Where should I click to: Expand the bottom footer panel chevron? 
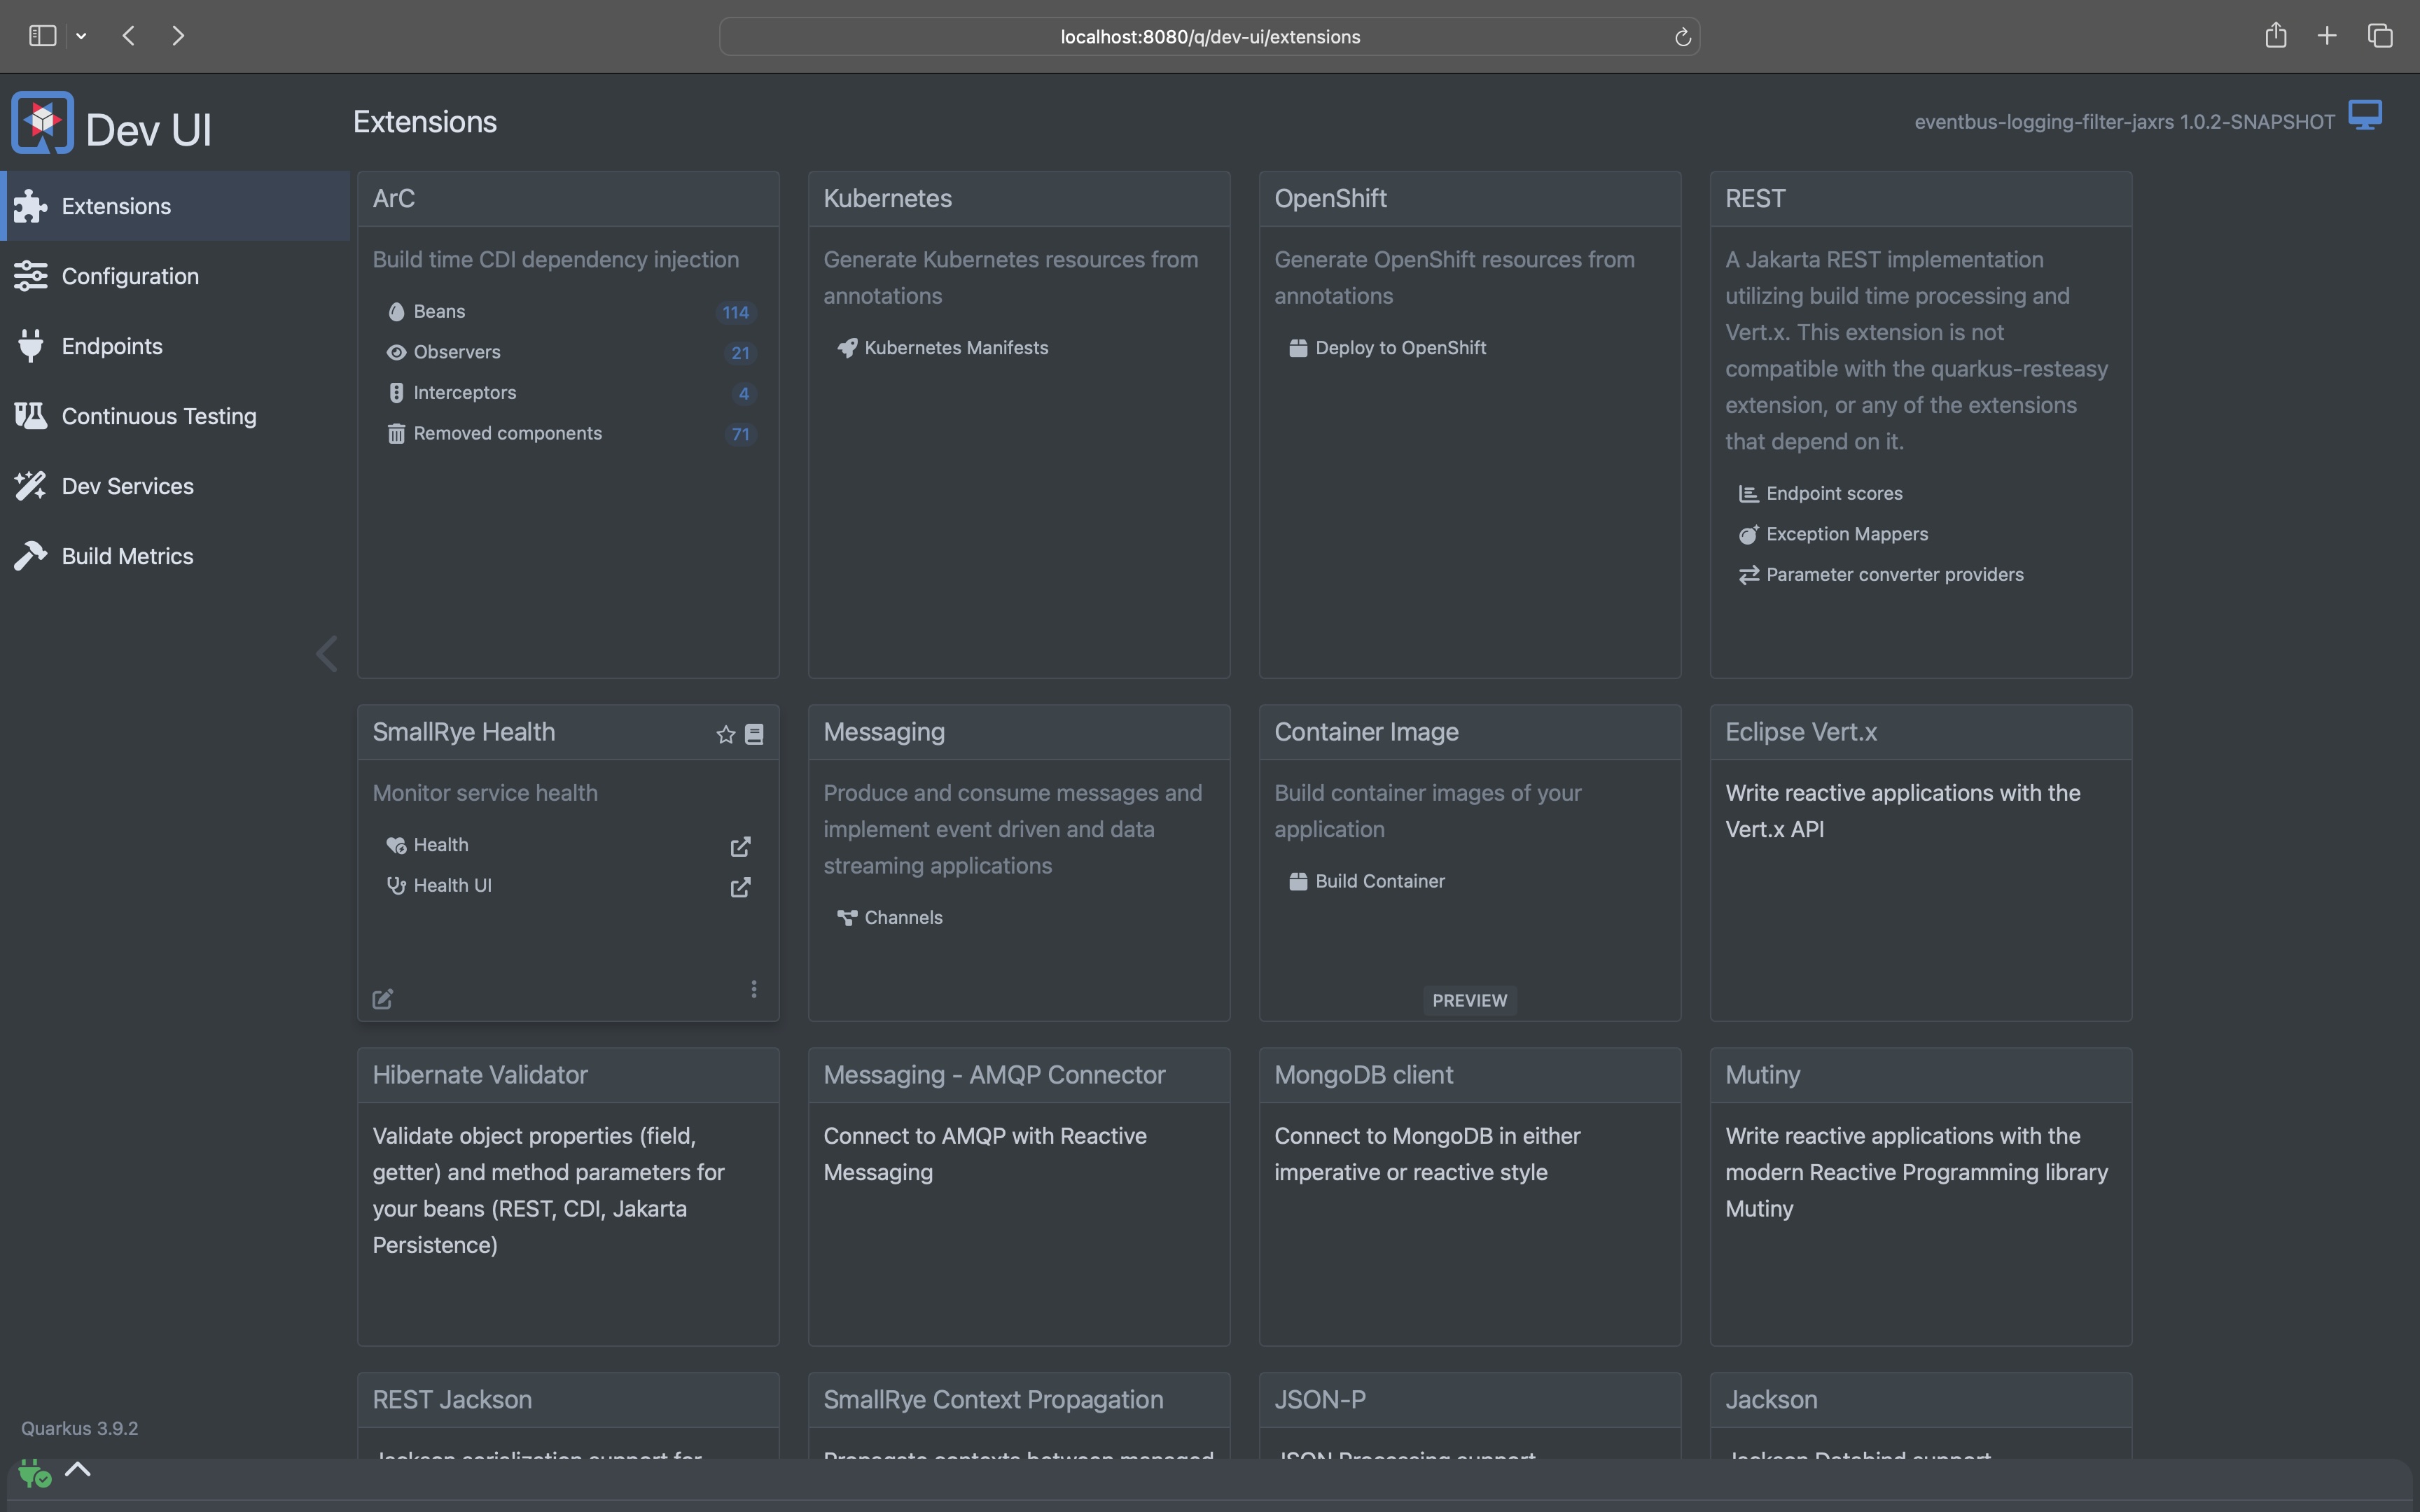click(x=78, y=1469)
